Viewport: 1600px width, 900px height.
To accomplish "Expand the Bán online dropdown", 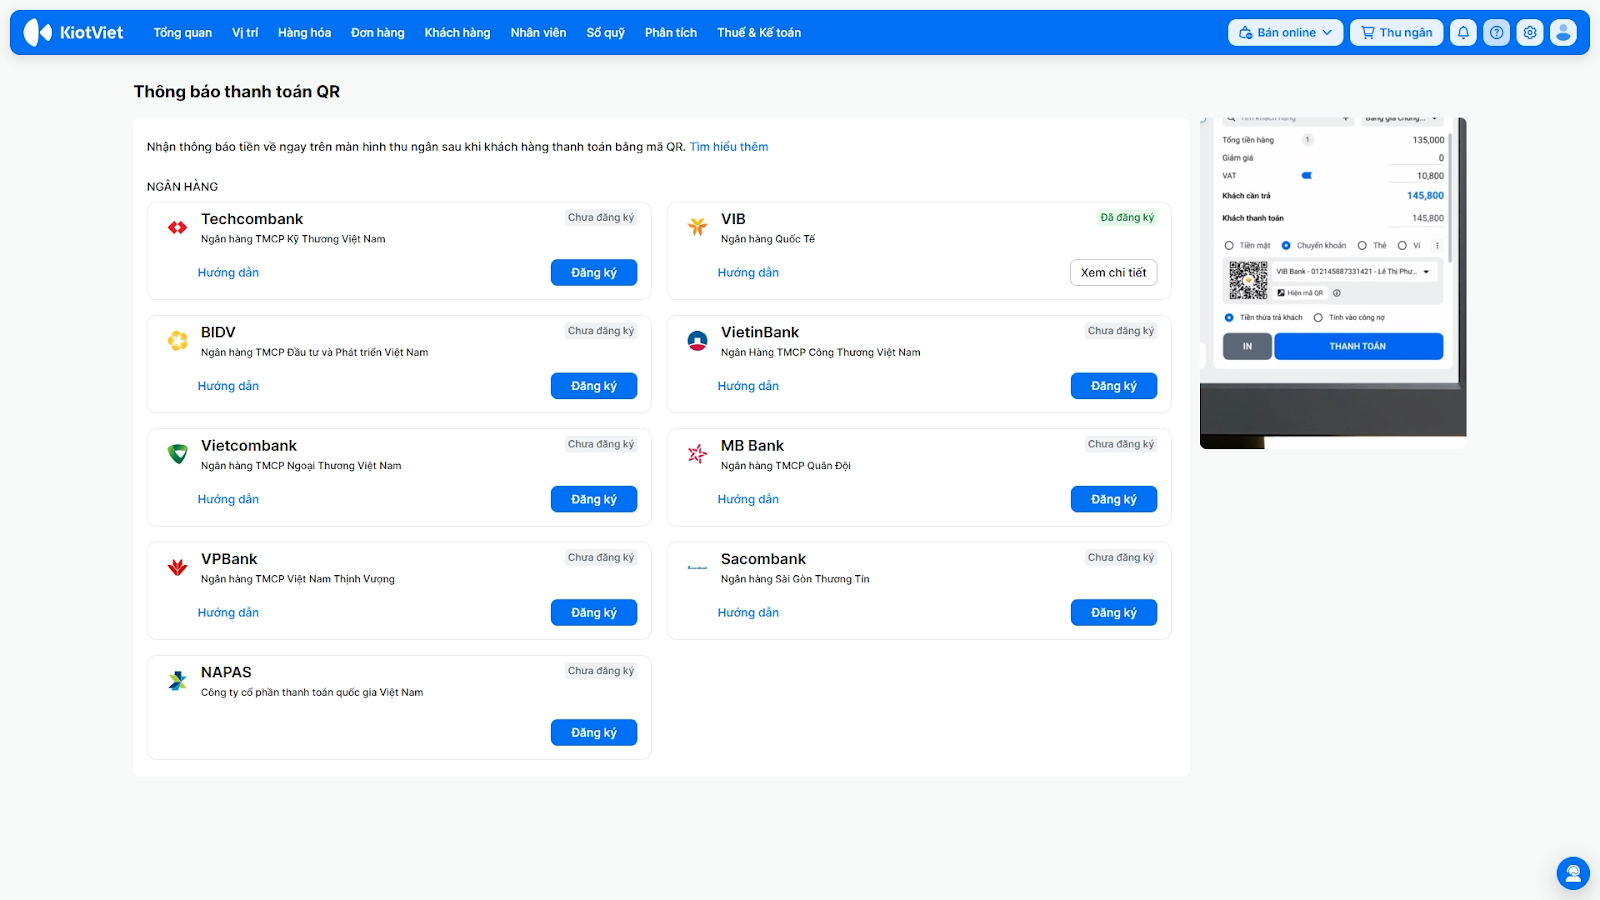I will [x=1285, y=33].
